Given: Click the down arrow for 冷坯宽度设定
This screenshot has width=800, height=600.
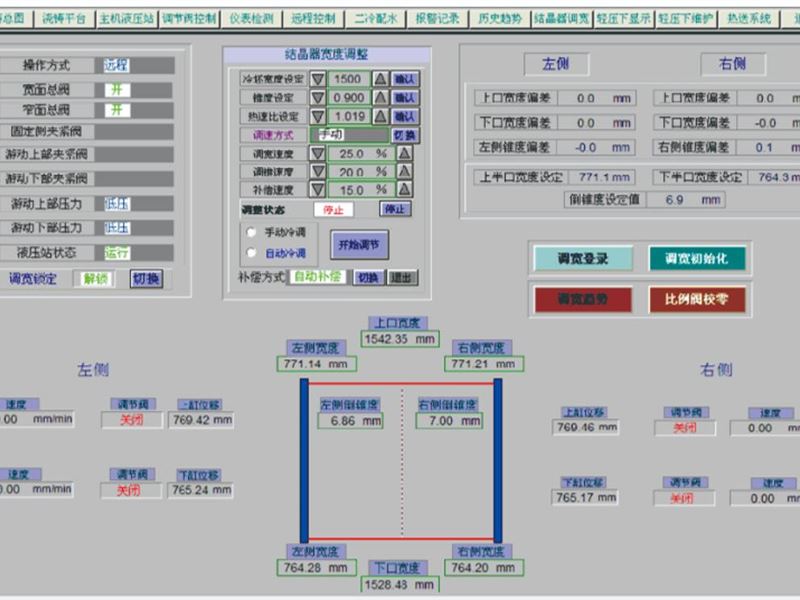Looking at the screenshot, I should [x=318, y=79].
